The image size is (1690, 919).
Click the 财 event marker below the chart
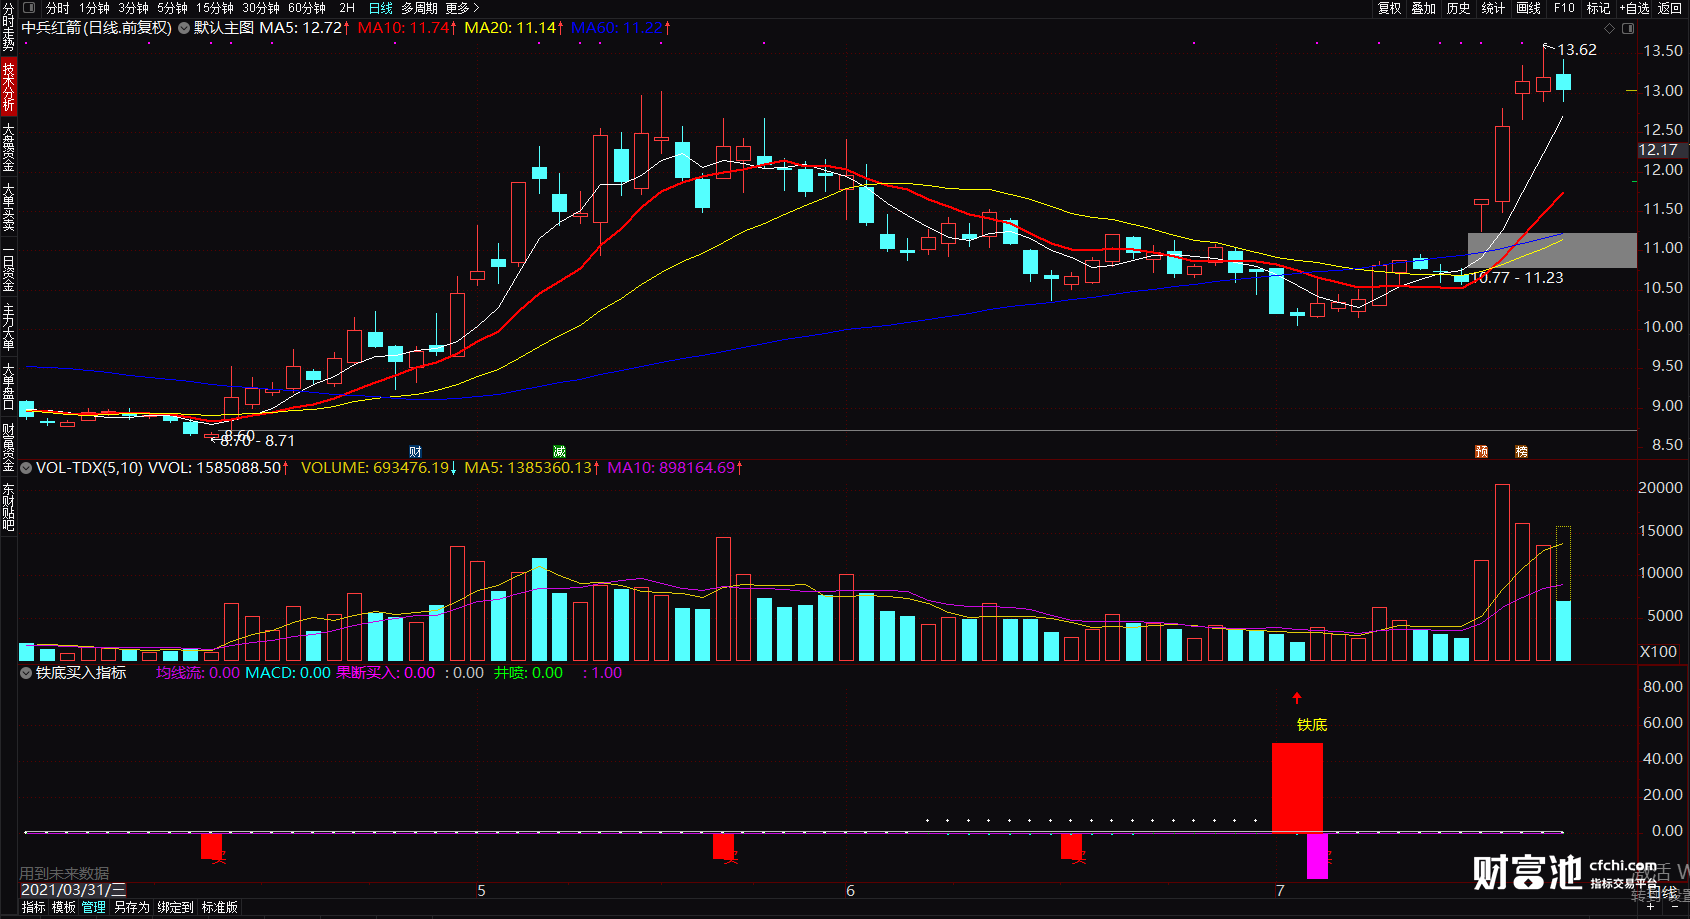point(416,452)
